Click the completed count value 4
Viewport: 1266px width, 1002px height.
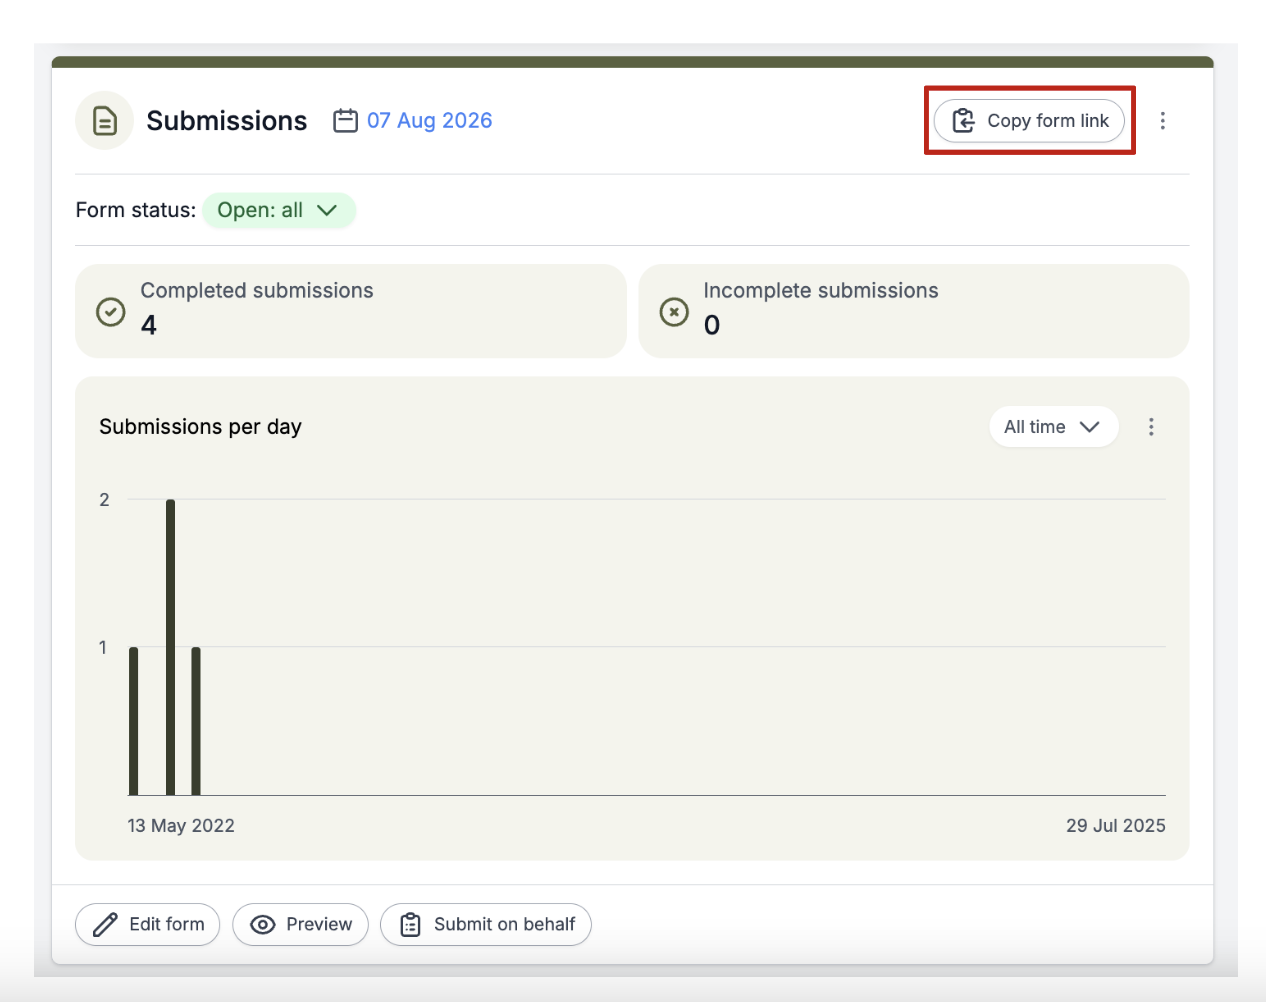(x=149, y=325)
